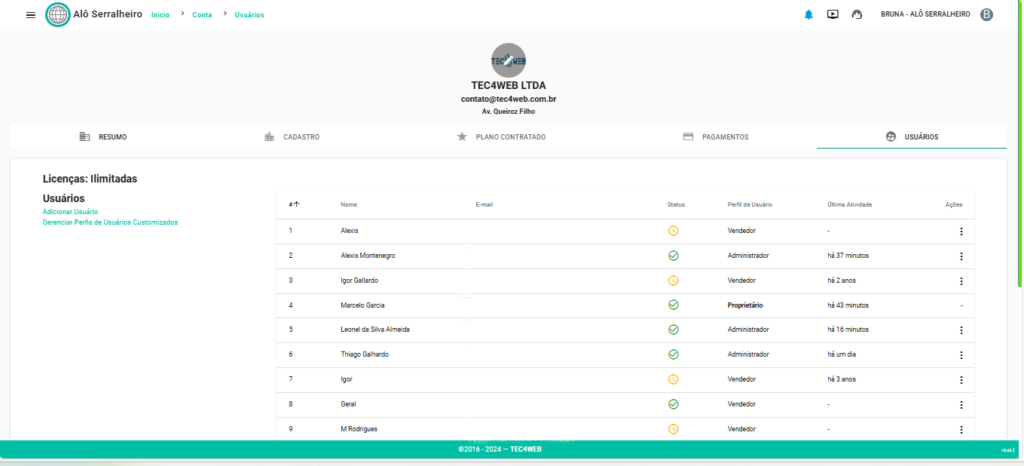Viewport: 1024px width, 466px height.
Task: Click the pending status icon for Alexis
Action: pyautogui.click(x=673, y=231)
